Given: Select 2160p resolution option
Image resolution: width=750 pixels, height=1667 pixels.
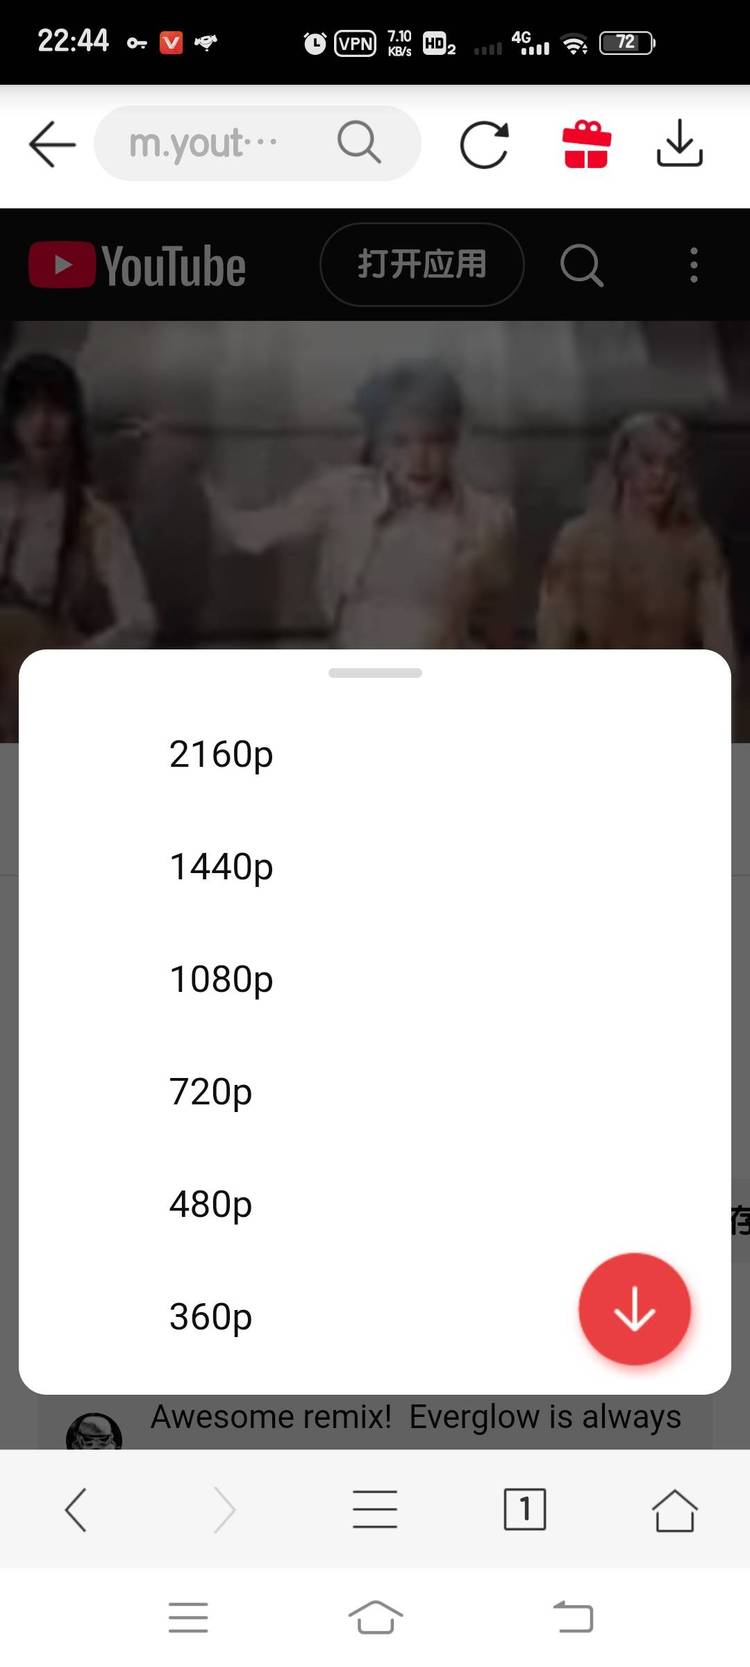Looking at the screenshot, I should coord(375,754).
